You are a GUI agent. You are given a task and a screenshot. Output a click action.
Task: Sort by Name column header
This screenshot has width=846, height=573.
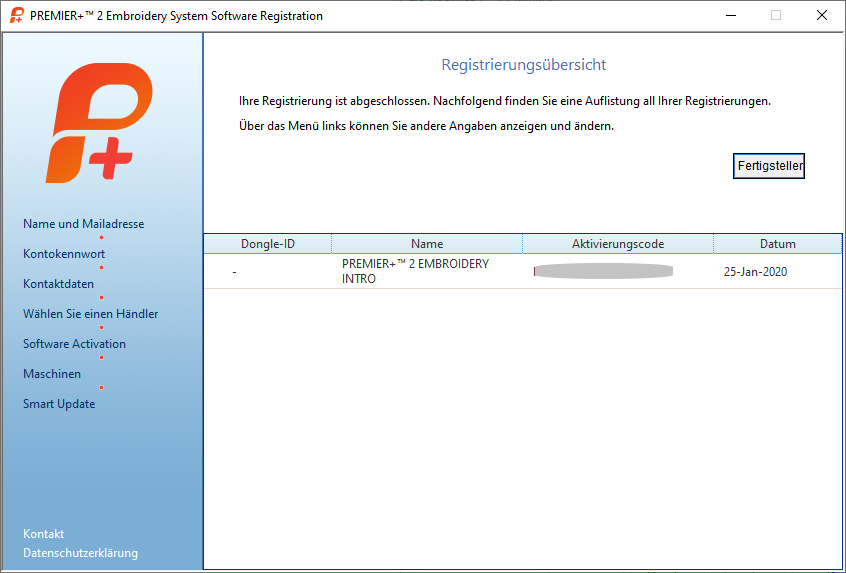coord(427,244)
